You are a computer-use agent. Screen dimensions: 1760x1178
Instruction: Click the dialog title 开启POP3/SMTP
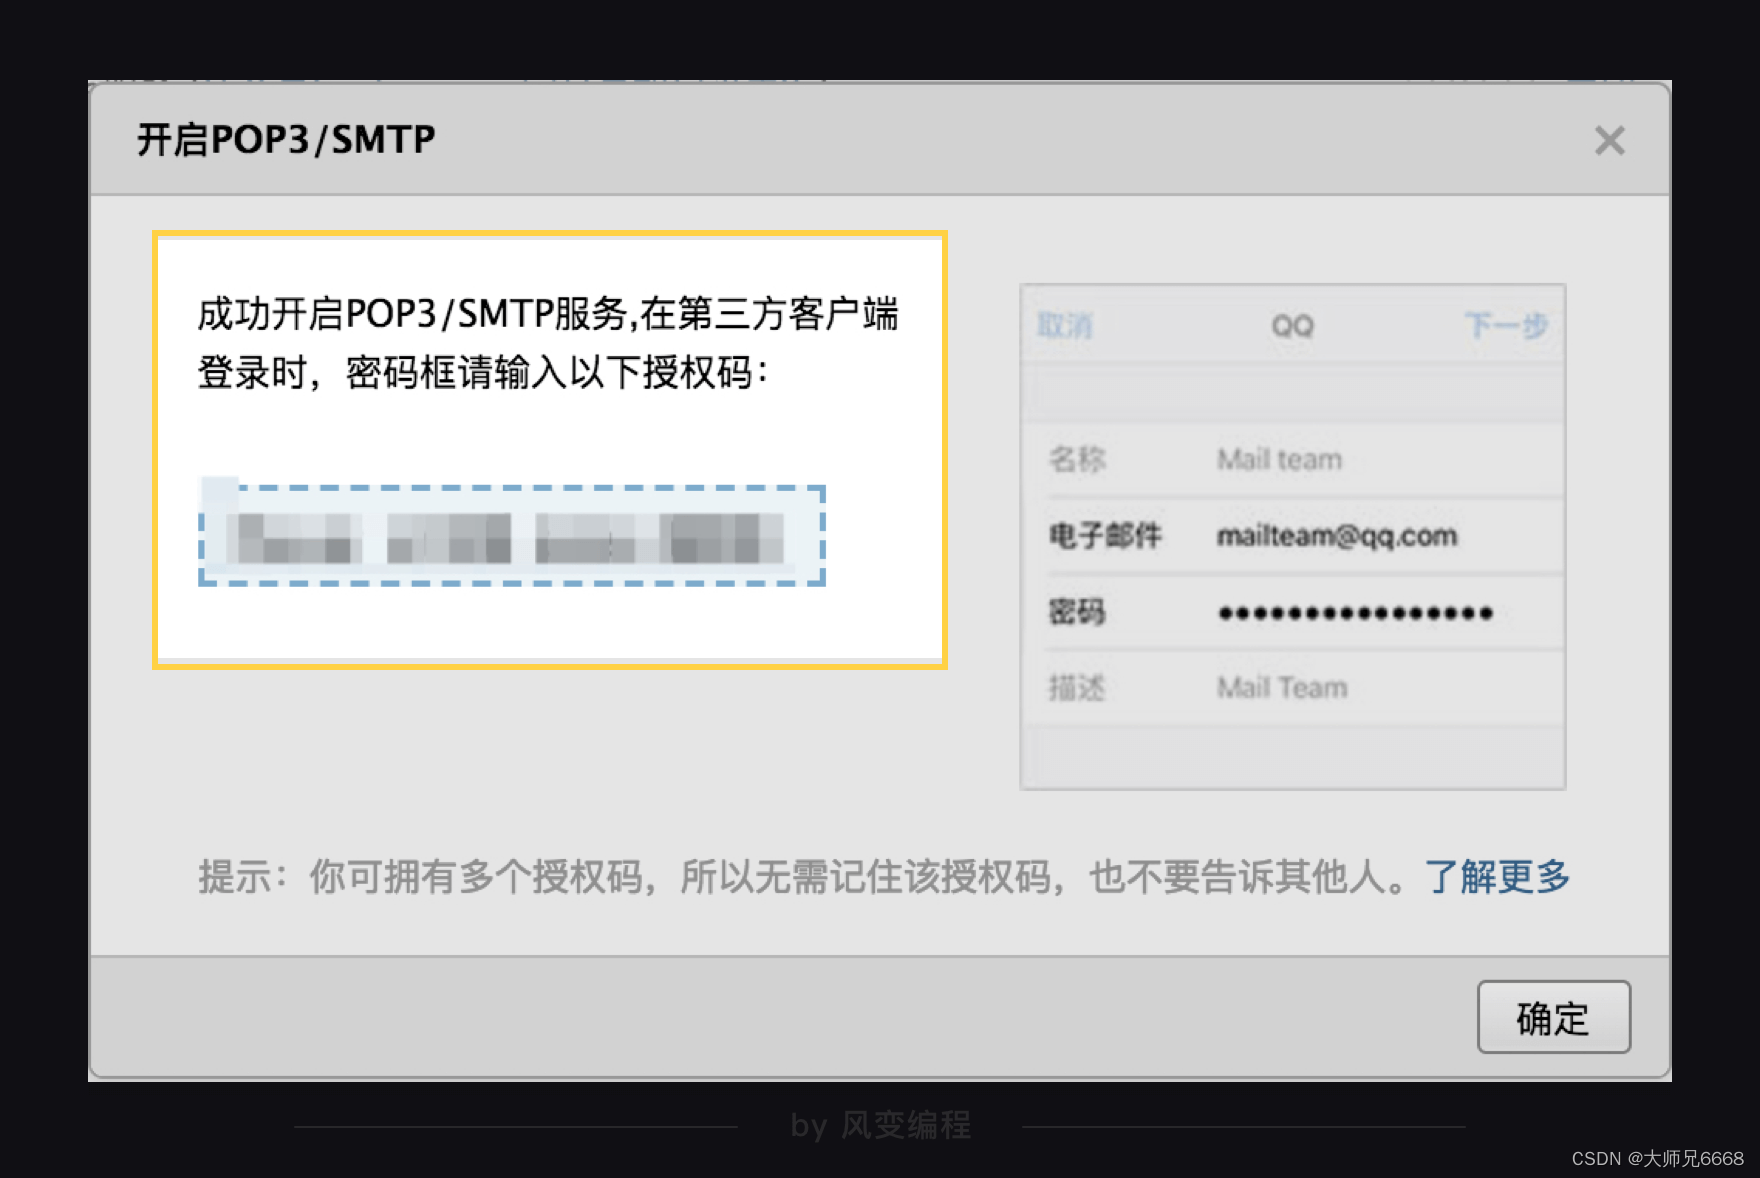pos(286,140)
